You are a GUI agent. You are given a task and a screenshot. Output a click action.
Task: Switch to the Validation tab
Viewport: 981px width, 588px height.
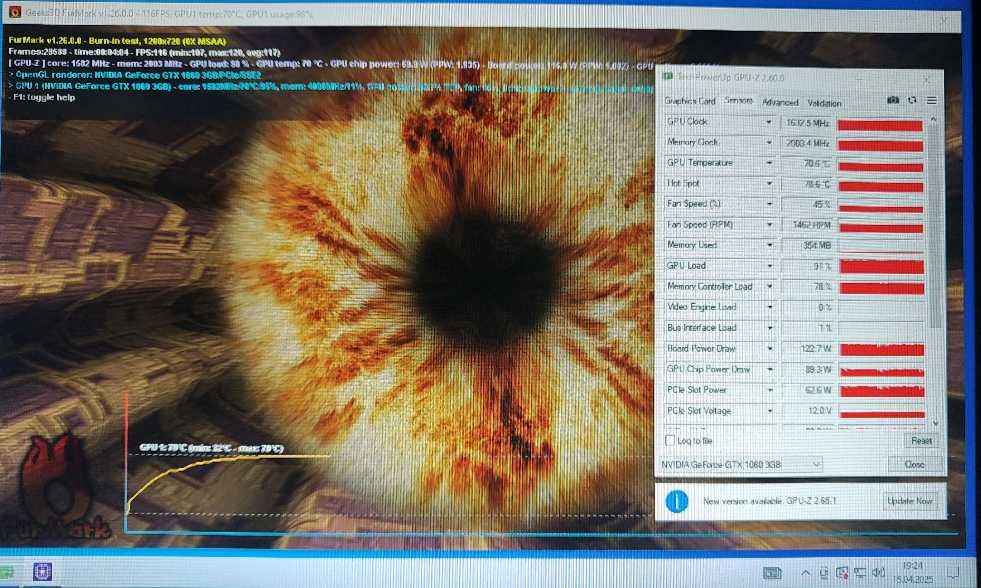pos(824,103)
